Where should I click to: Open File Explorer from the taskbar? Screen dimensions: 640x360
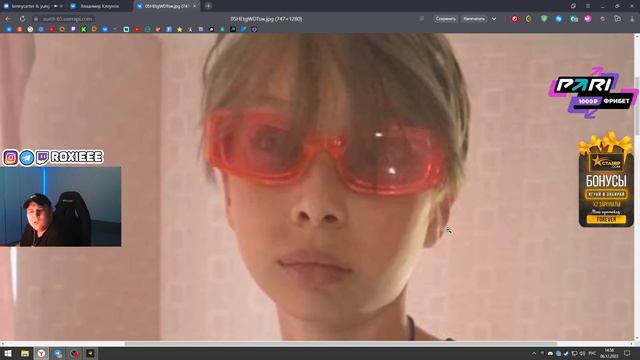coord(25,353)
